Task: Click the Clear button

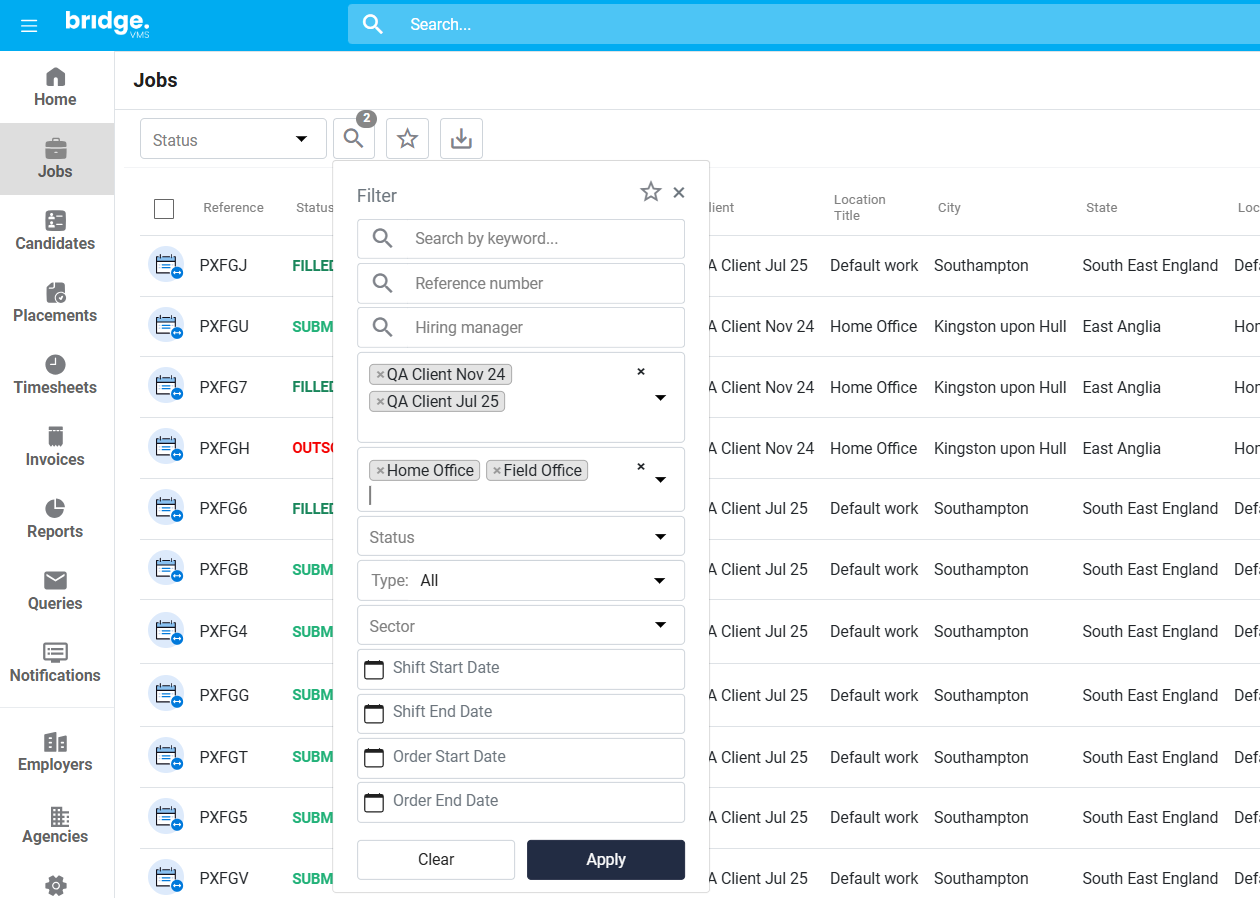Action: 436,860
